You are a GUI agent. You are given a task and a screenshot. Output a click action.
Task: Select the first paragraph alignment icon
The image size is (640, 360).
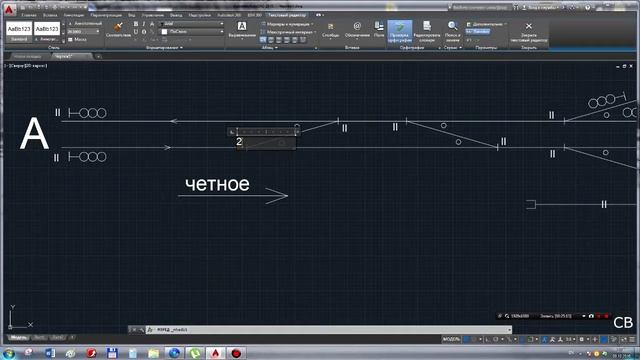[x=263, y=40]
